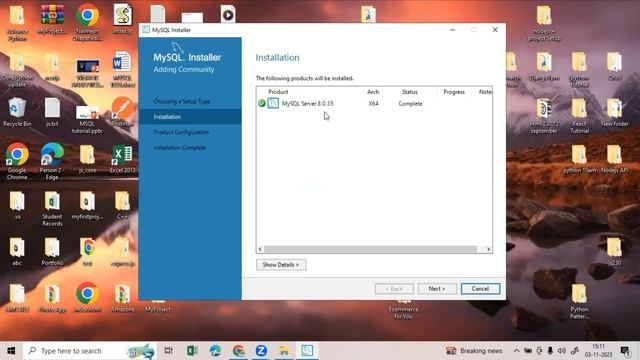This screenshot has height=360, width=640.
Task: Open the clock and date flyout
Action: pyautogui.click(x=598, y=351)
